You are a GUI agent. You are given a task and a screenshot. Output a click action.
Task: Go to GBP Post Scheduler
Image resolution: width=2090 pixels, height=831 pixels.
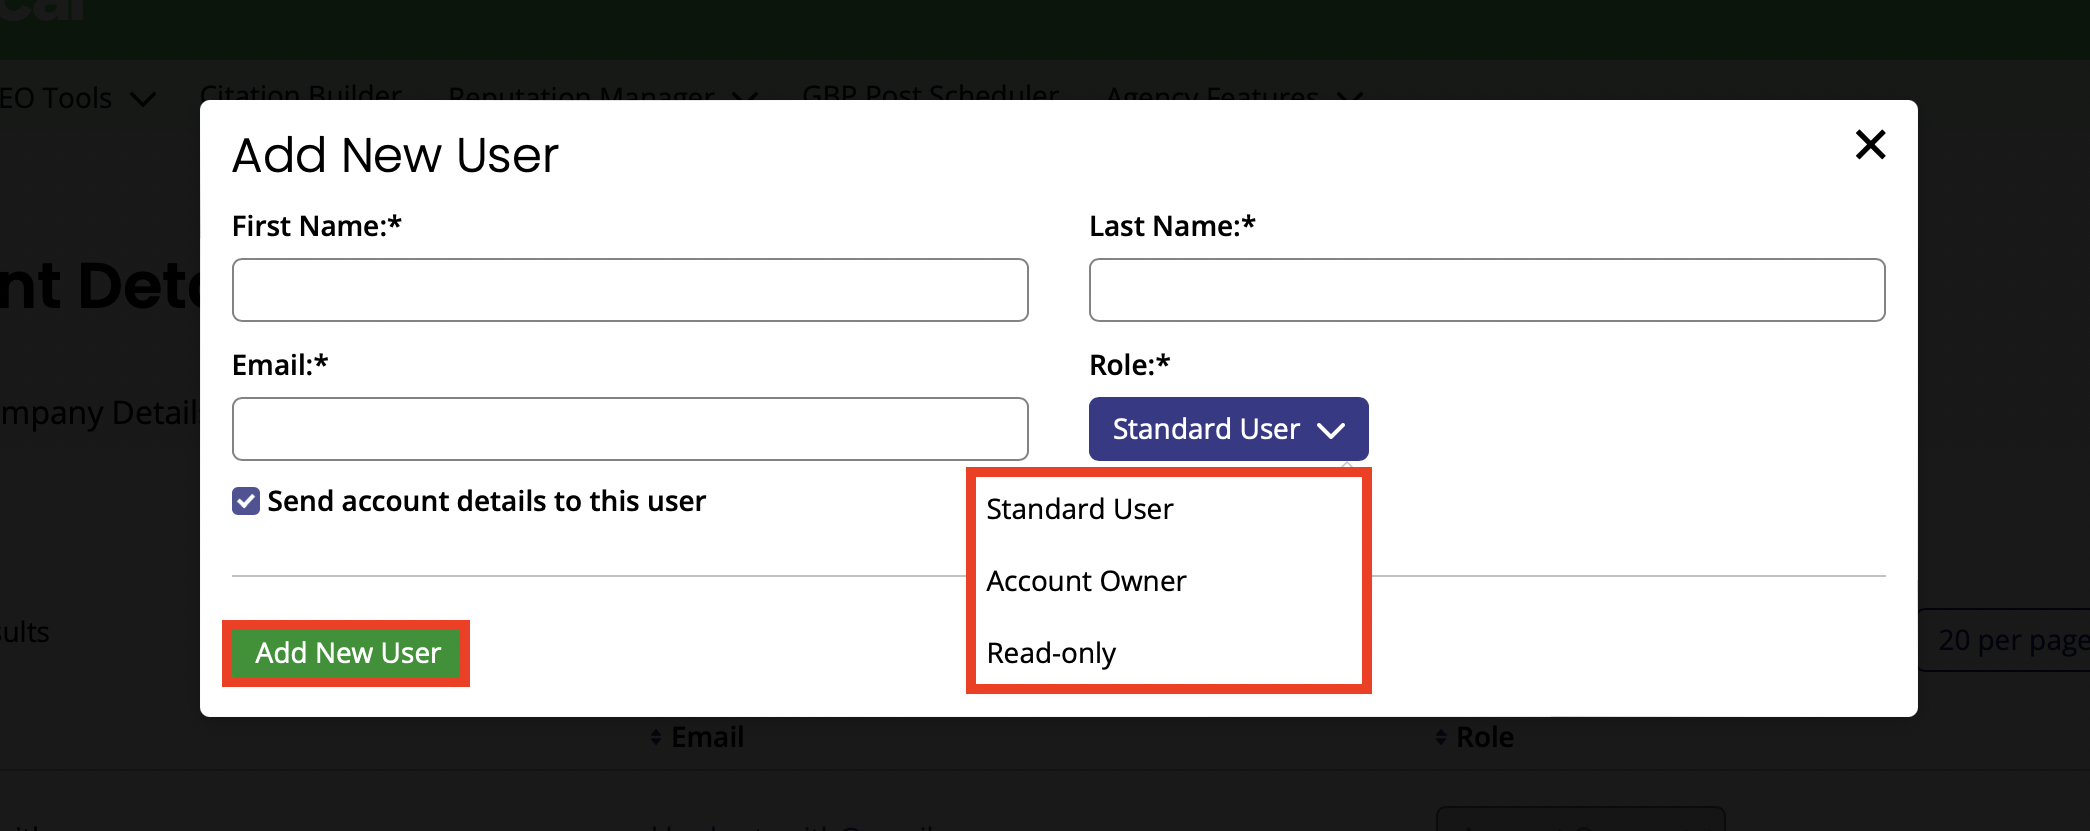(x=930, y=95)
